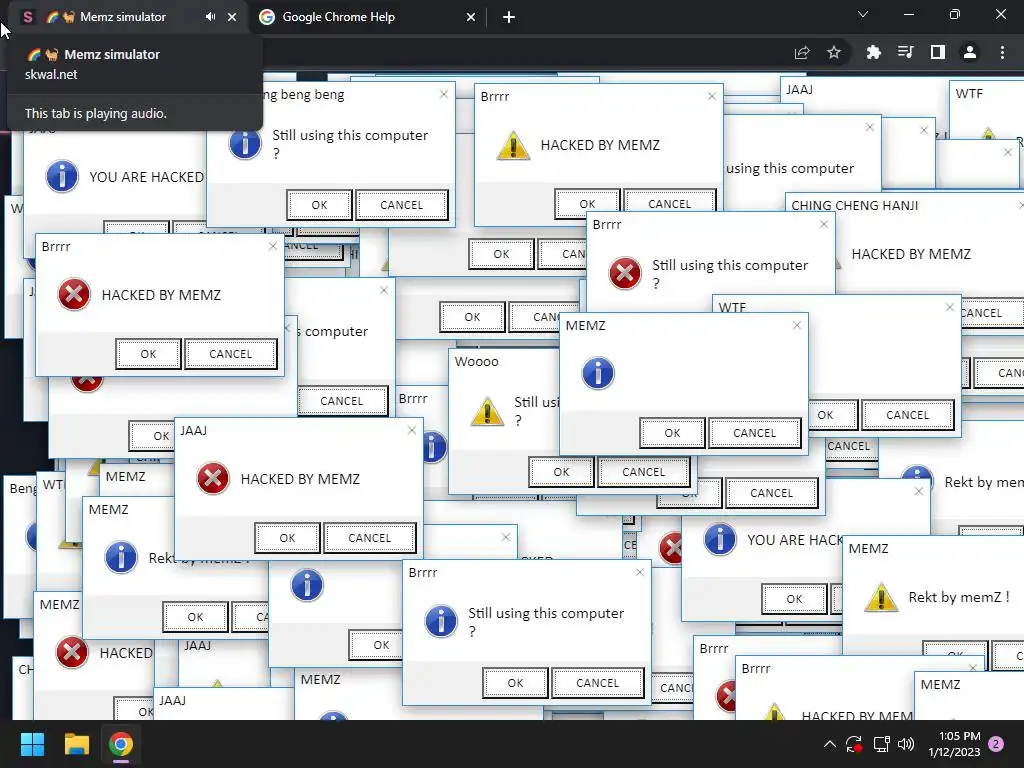
Task: Click the 'CHING CHENG HANJI' dialog title
Action: click(855, 206)
